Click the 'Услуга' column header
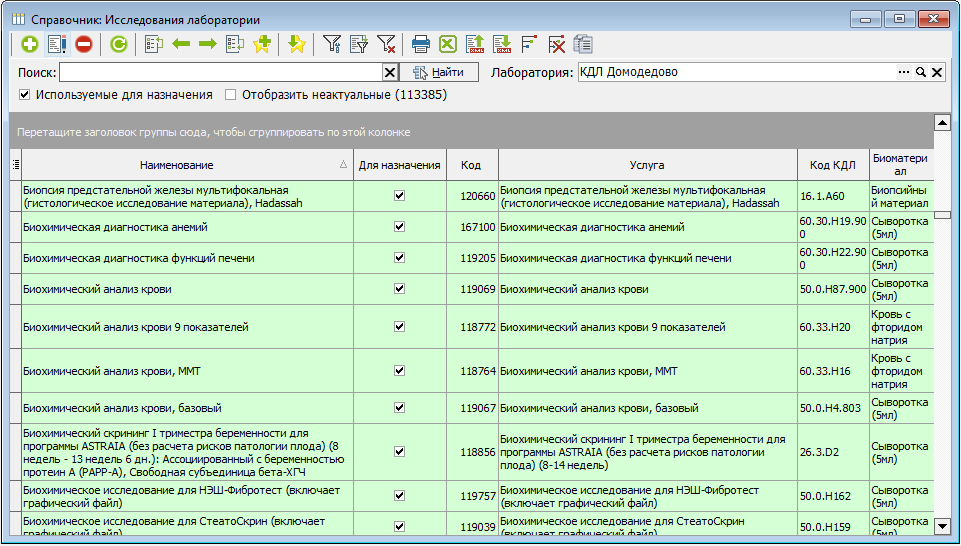961x546 pixels. [x=647, y=165]
